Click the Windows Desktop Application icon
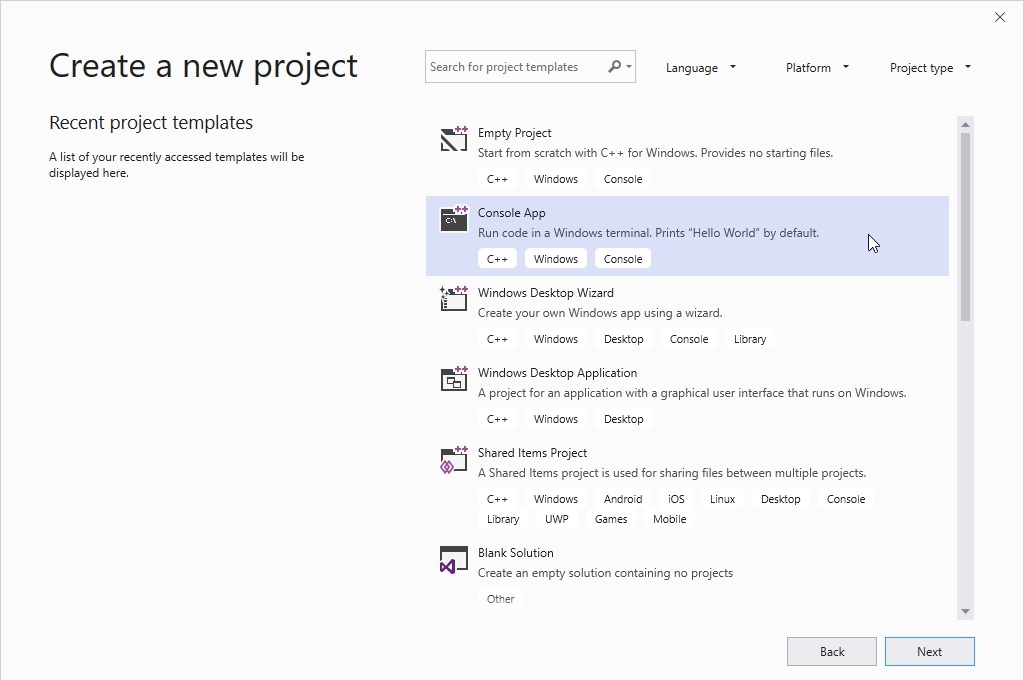Viewport: 1024px width, 680px height. point(454,379)
